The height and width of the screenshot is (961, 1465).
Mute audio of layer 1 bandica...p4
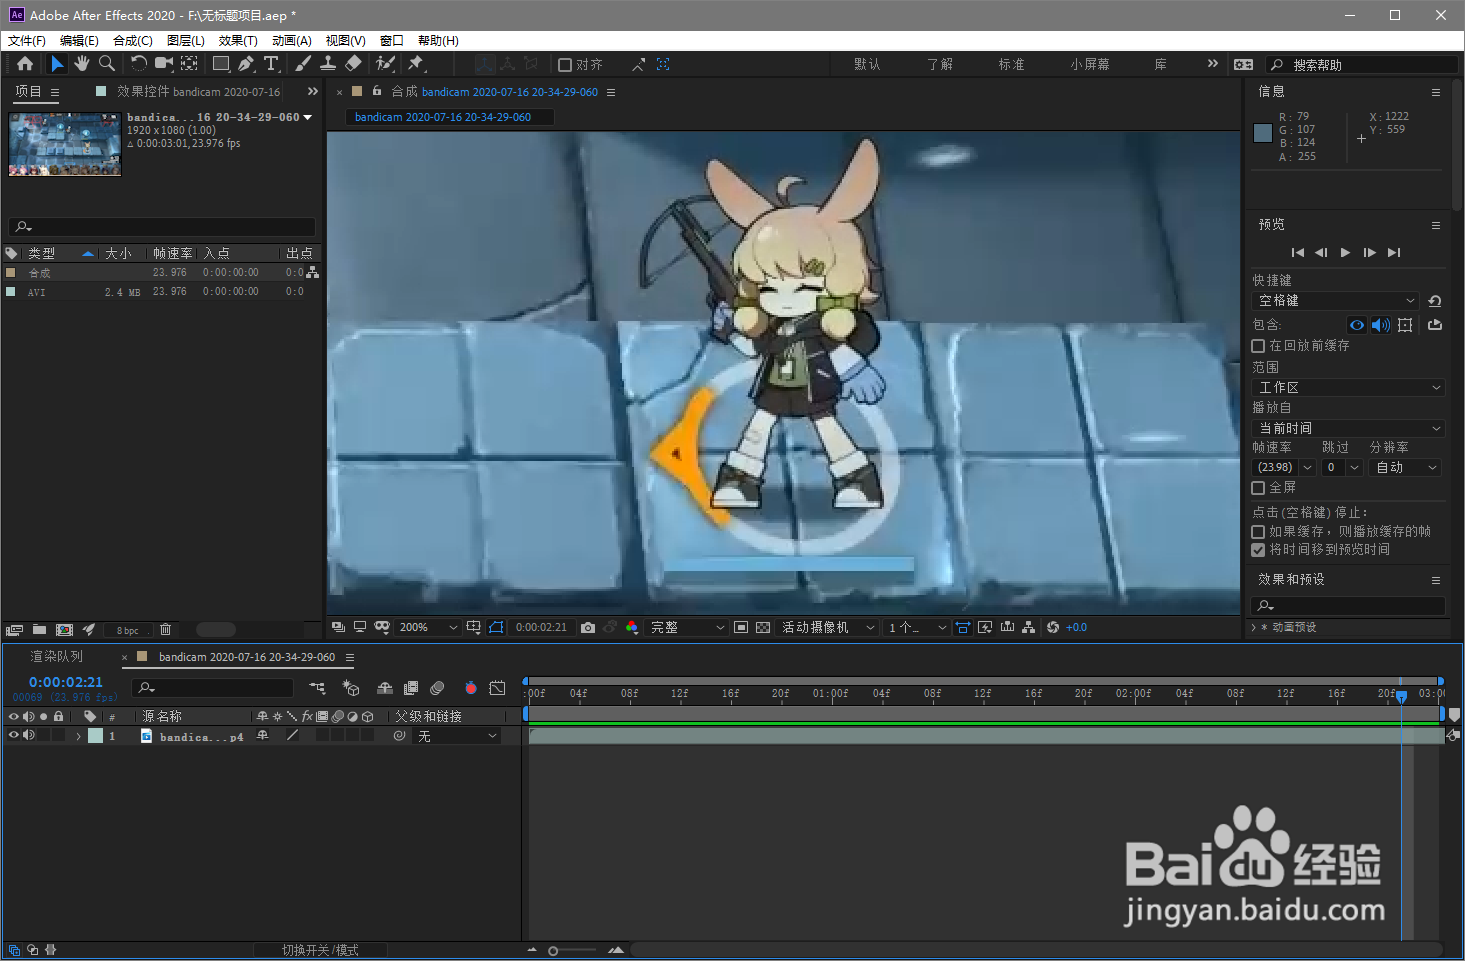(29, 735)
